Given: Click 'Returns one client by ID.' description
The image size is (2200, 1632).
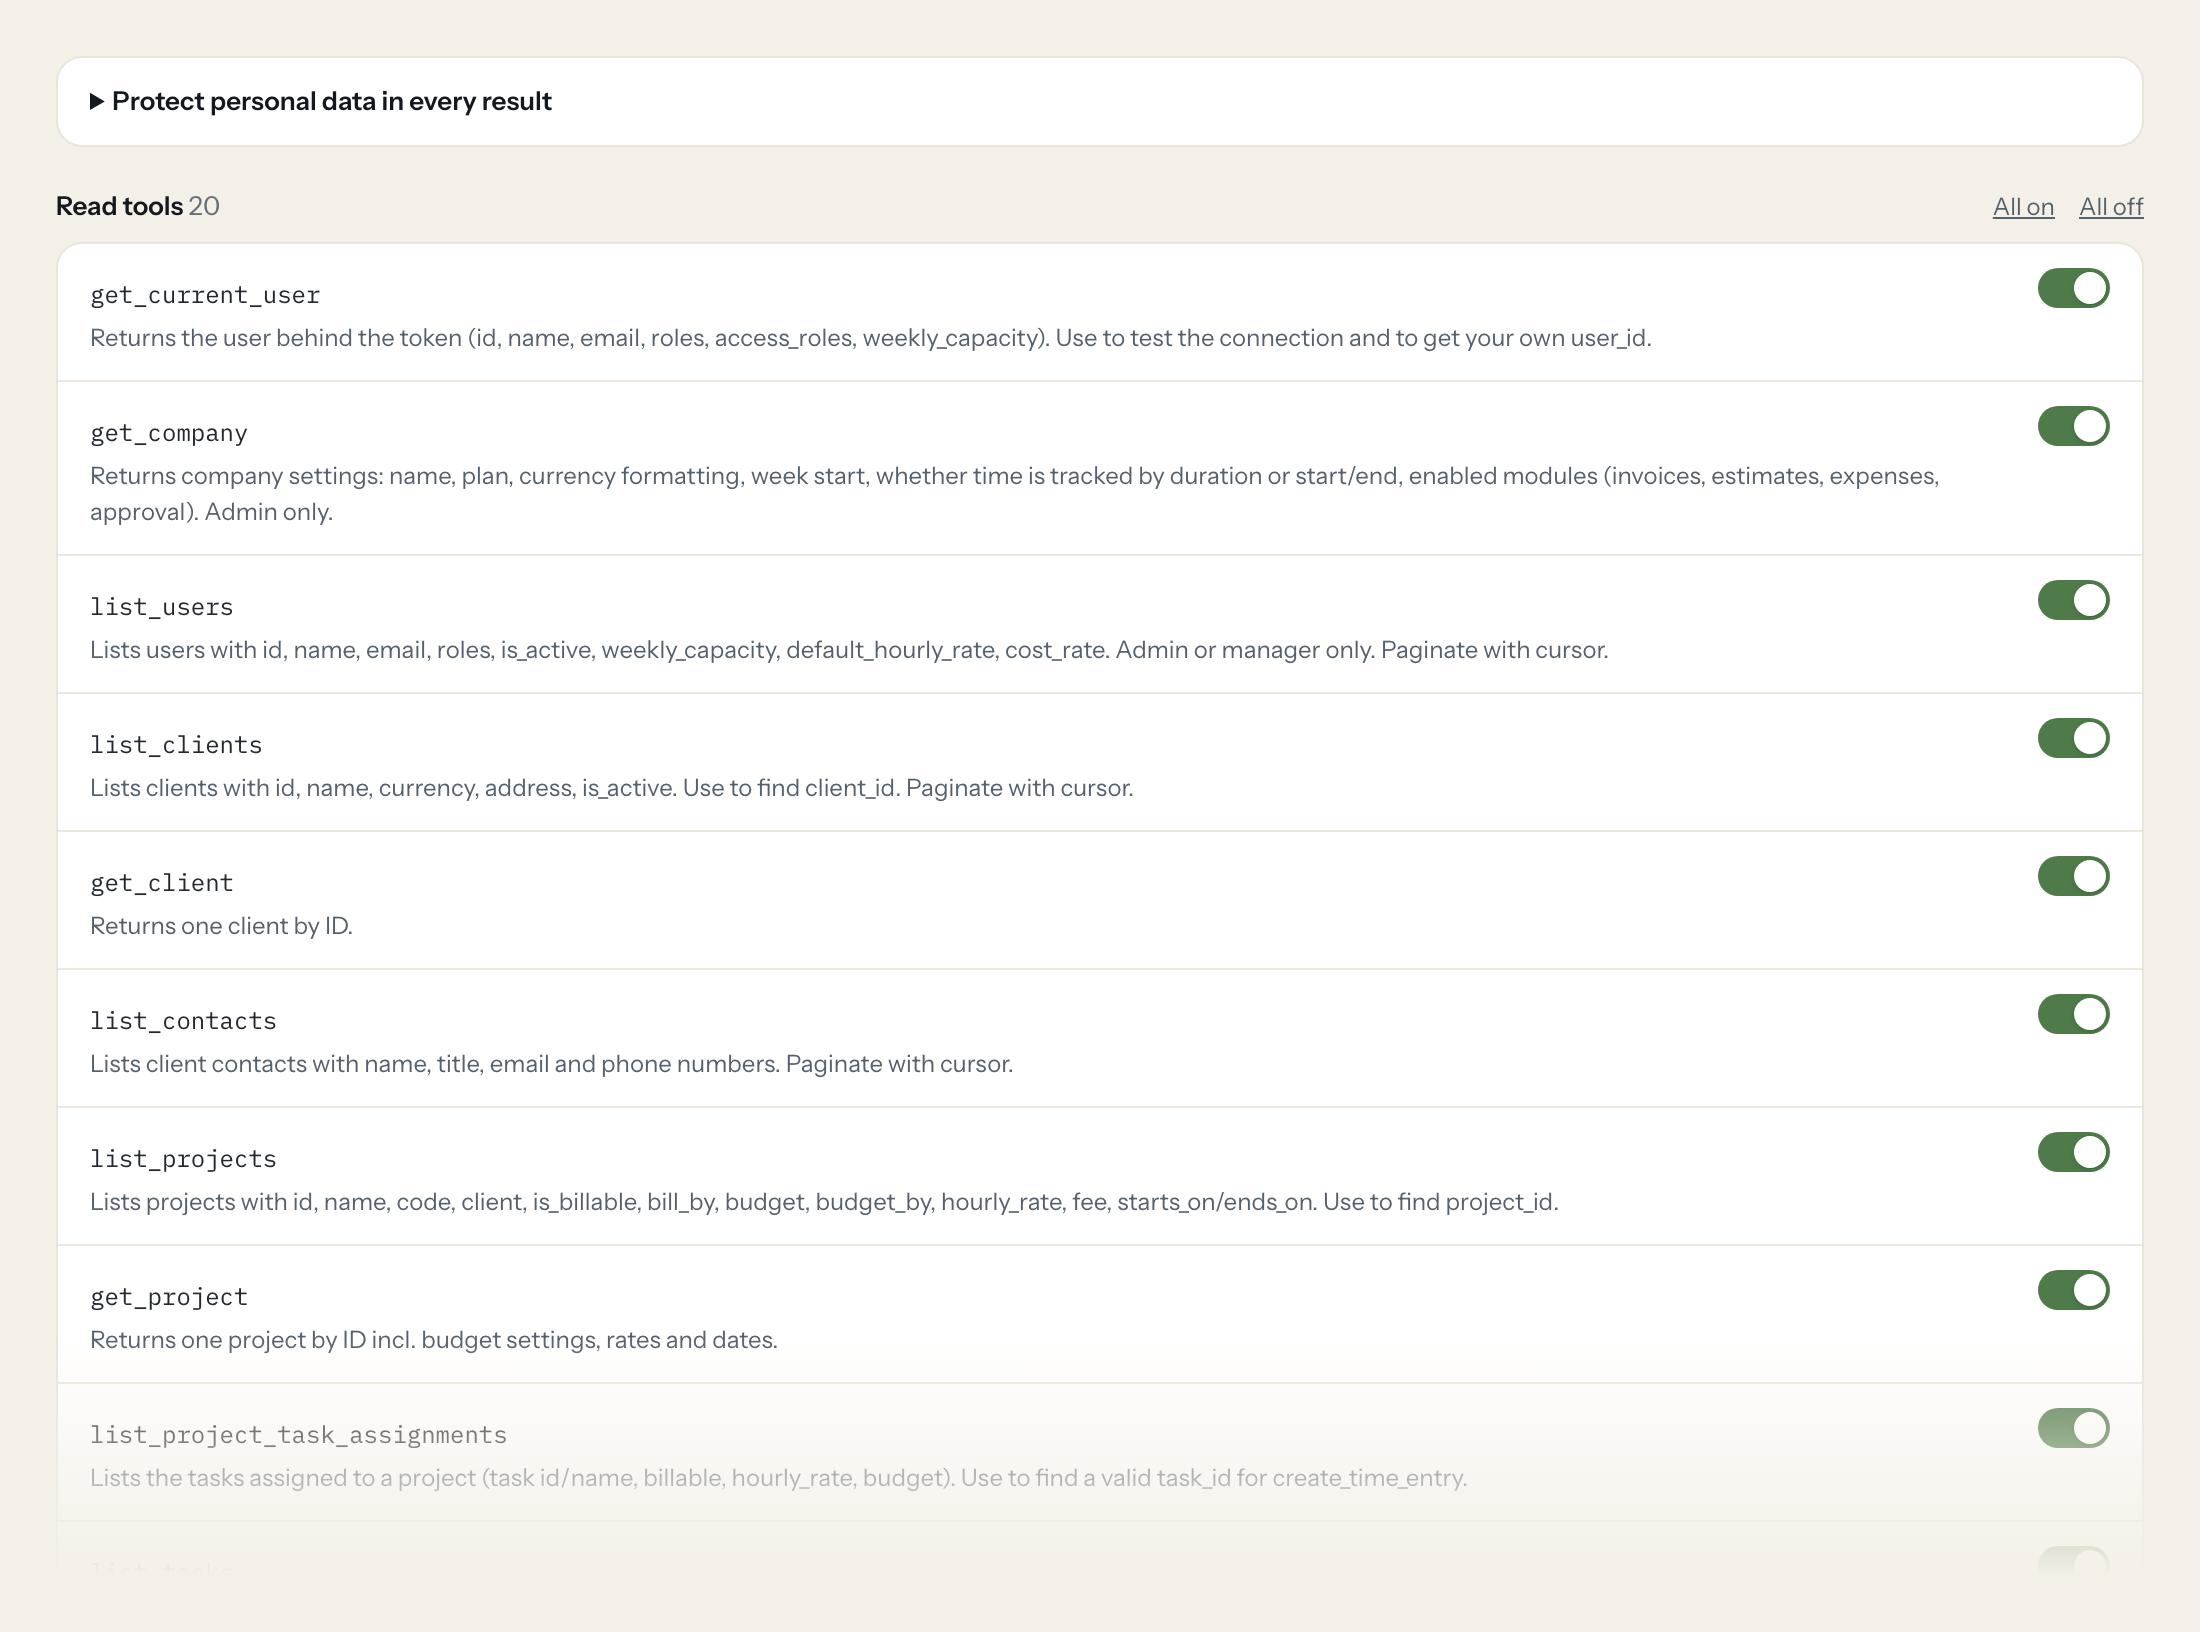Looking at the screenshot, I should point(221,926).
